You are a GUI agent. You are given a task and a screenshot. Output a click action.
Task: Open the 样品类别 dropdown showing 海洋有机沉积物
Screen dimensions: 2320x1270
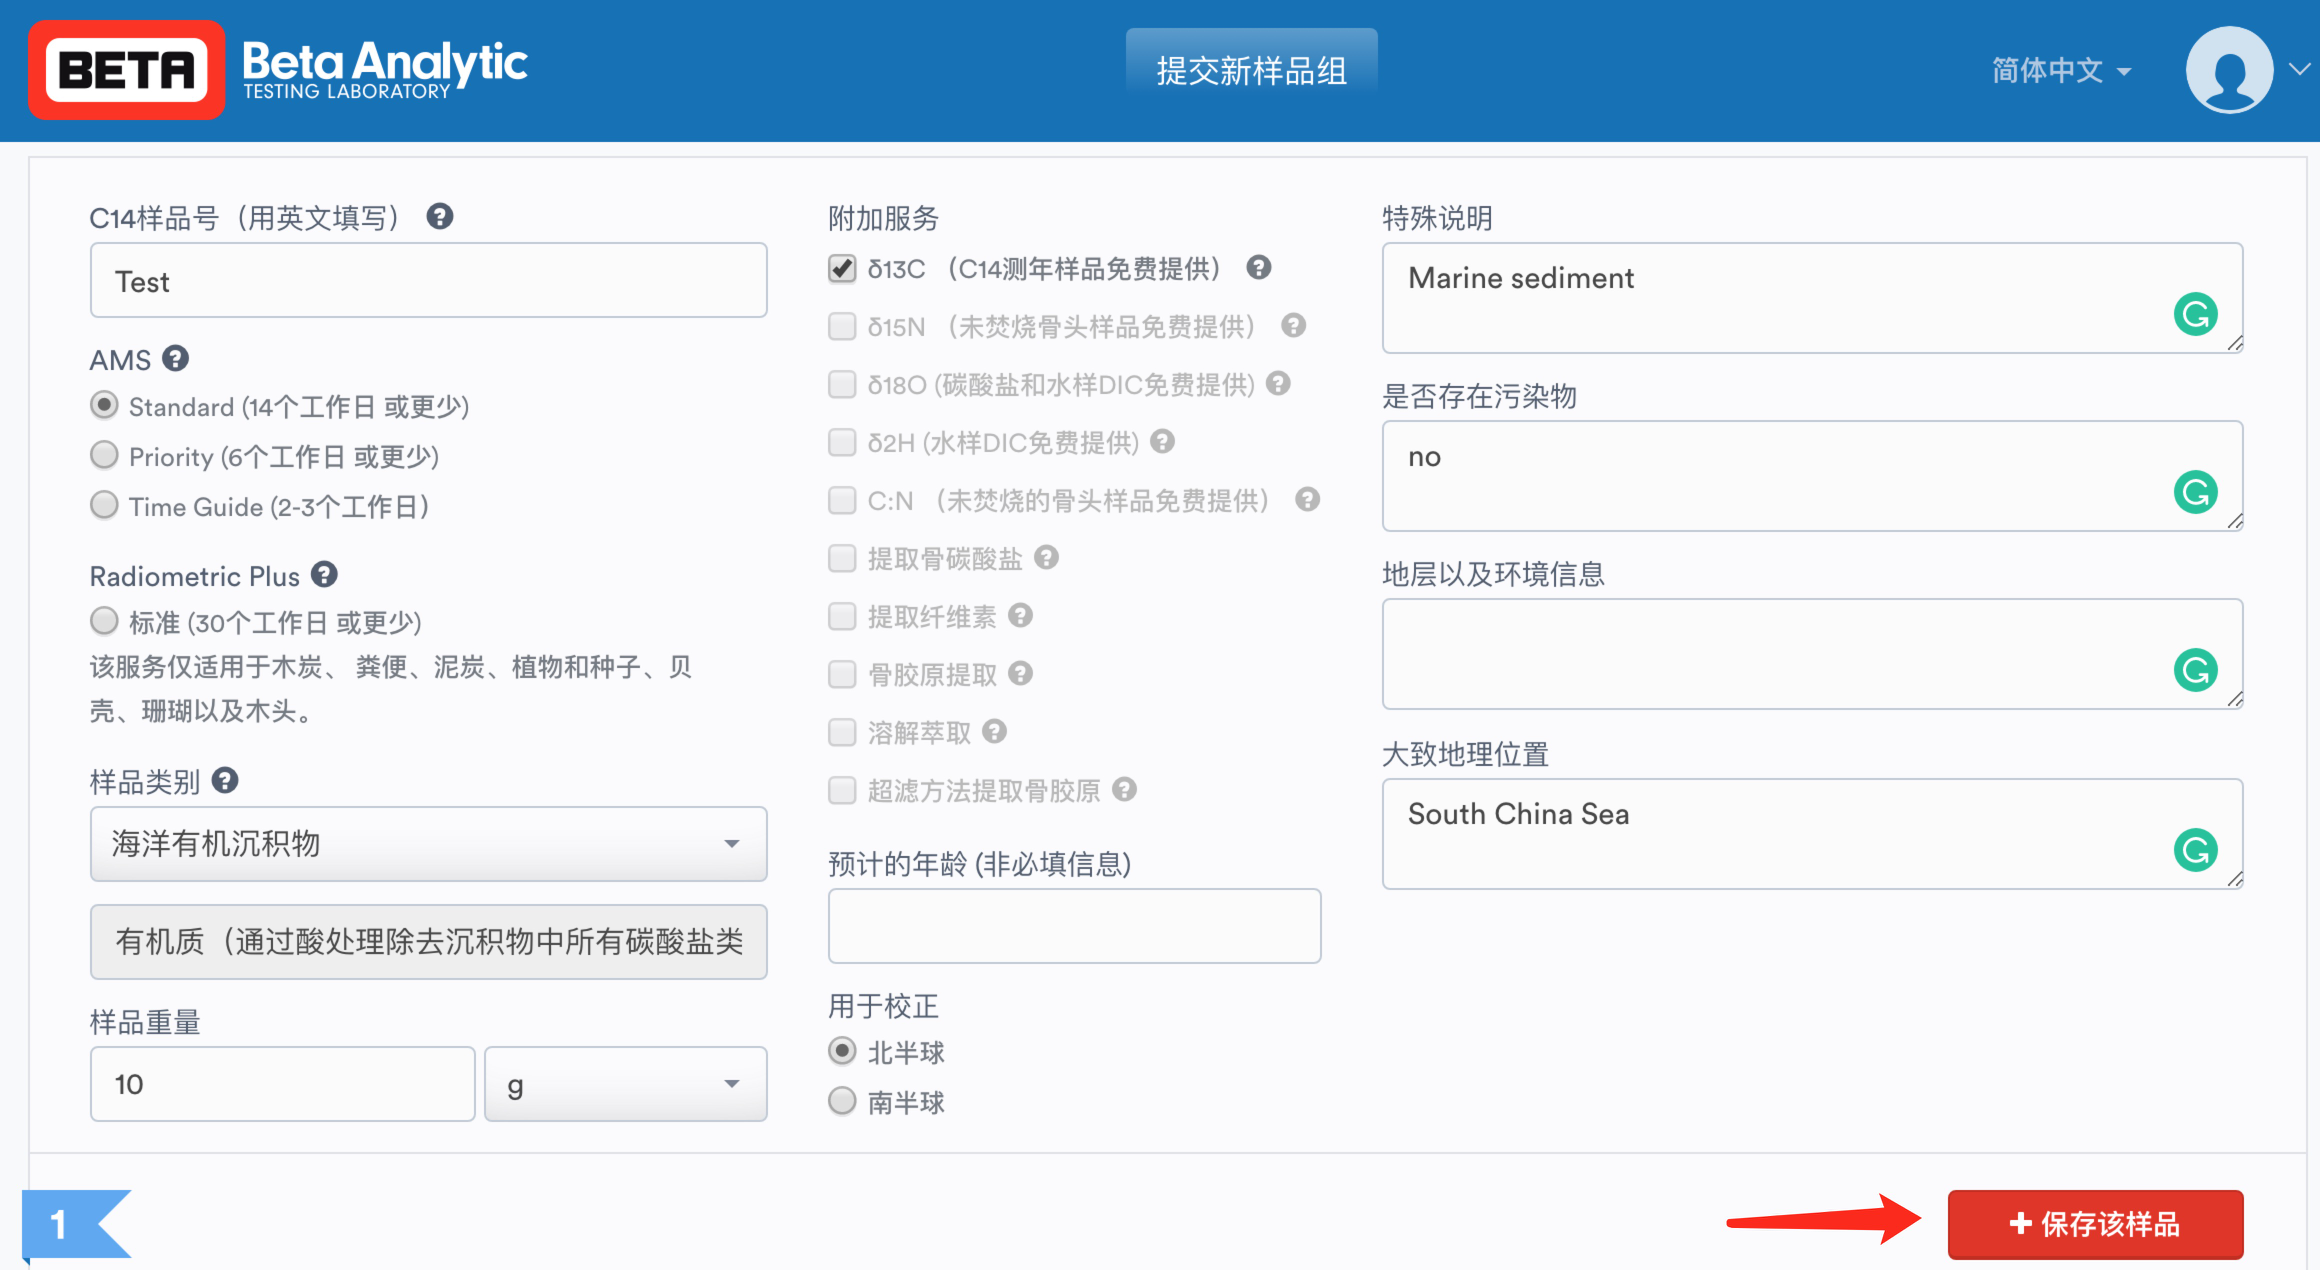point(428,844)
